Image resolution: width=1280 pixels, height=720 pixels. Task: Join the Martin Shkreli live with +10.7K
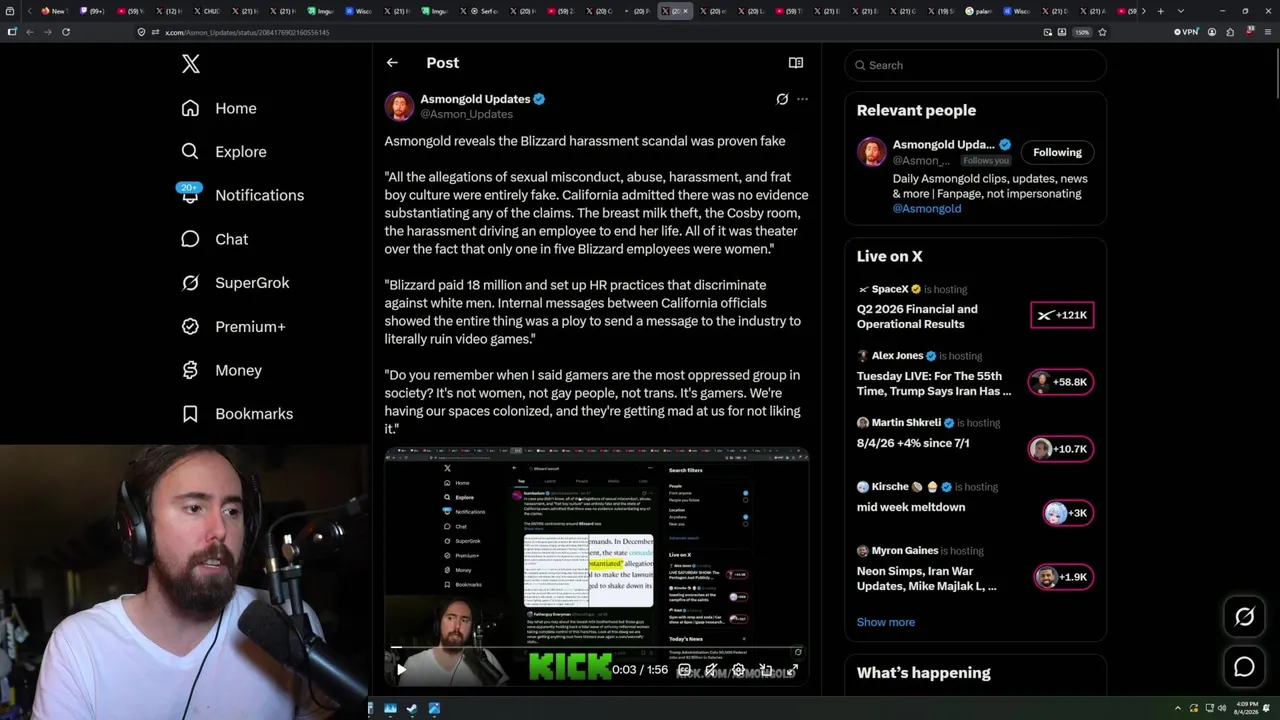coord(1060,449)
